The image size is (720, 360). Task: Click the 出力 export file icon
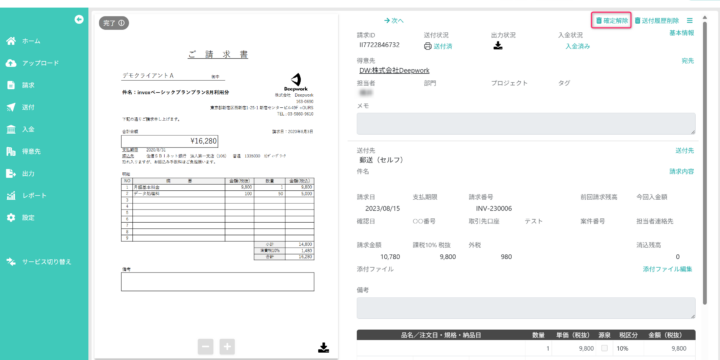11,173
